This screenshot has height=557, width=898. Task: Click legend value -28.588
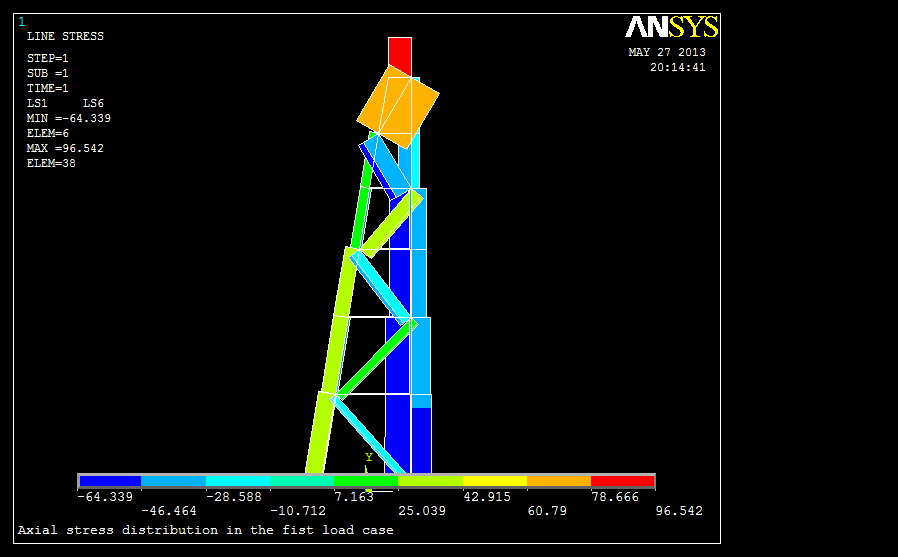coord(234,497)
